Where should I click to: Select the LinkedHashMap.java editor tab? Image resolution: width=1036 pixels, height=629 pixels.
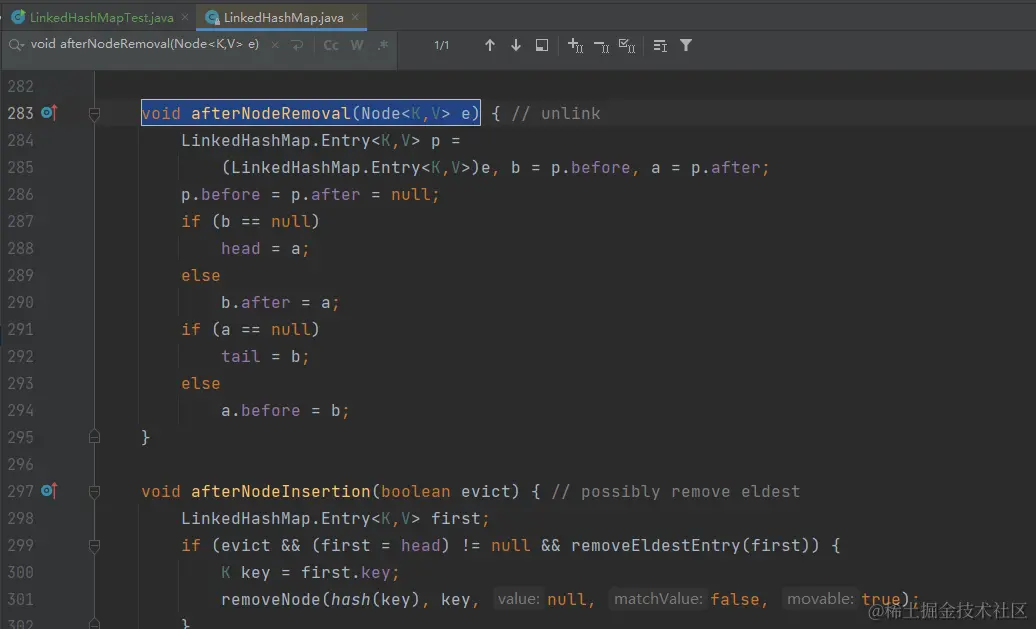tap(283, 18)
